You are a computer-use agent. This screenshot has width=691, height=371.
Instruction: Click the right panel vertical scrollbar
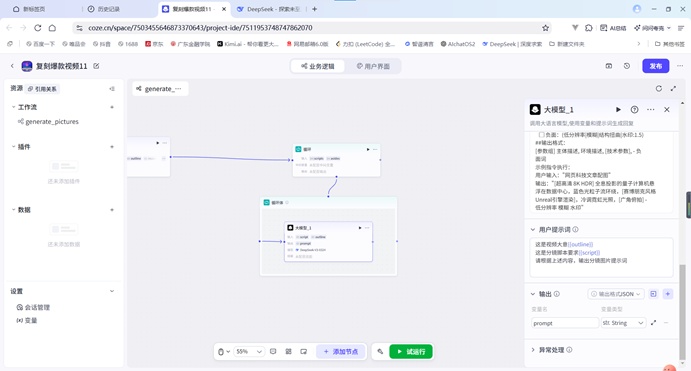(x=682, y=312)
